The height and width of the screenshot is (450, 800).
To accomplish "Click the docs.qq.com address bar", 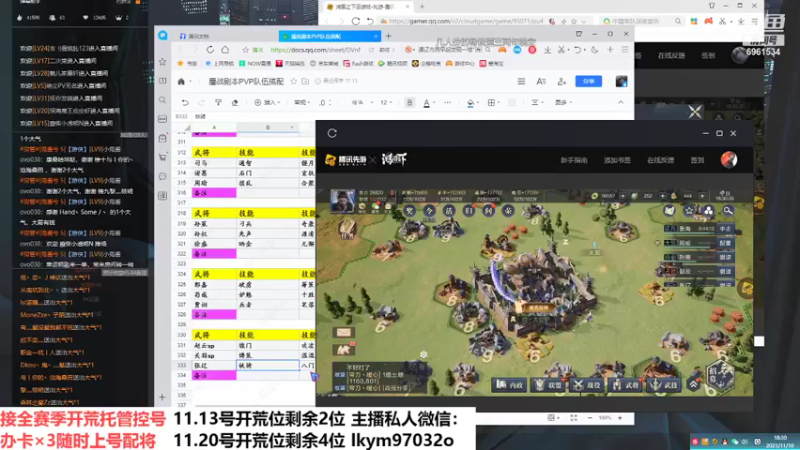I will coord(315,50).
